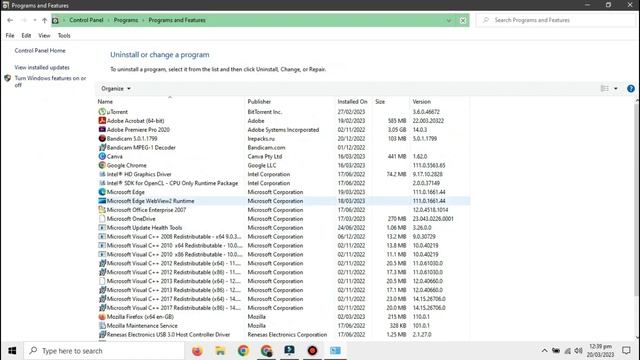
Task: Click the Control Panel address bar icon
Action: [x=56, y=20]
